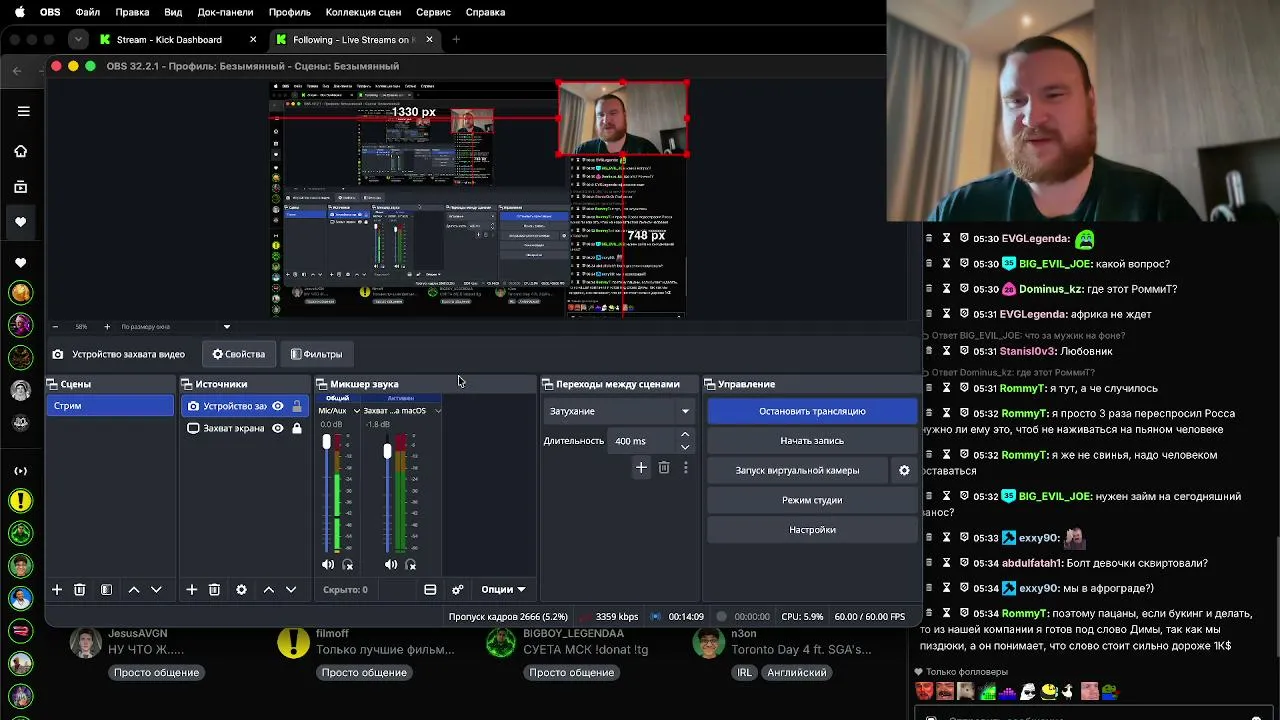Viewport: 1280px width, 720px height.
Task: Add a new scene with the plus icon
Action: [57, 590]
